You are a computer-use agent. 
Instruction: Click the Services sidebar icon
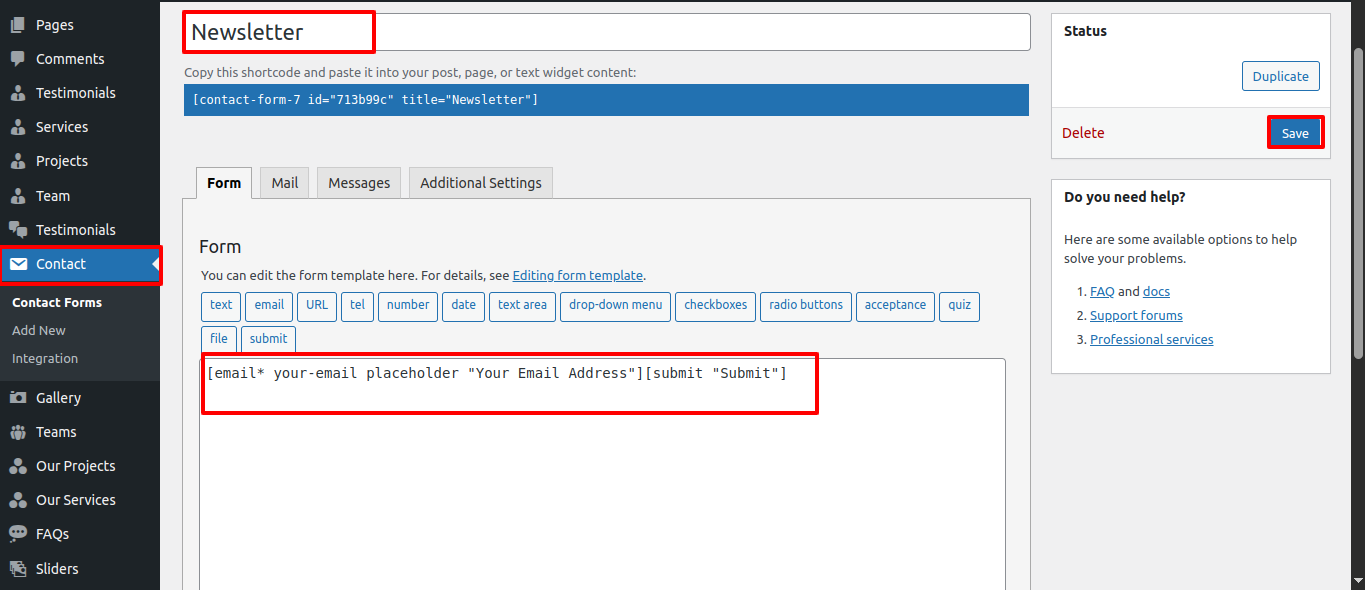click(x=18, y=127)
